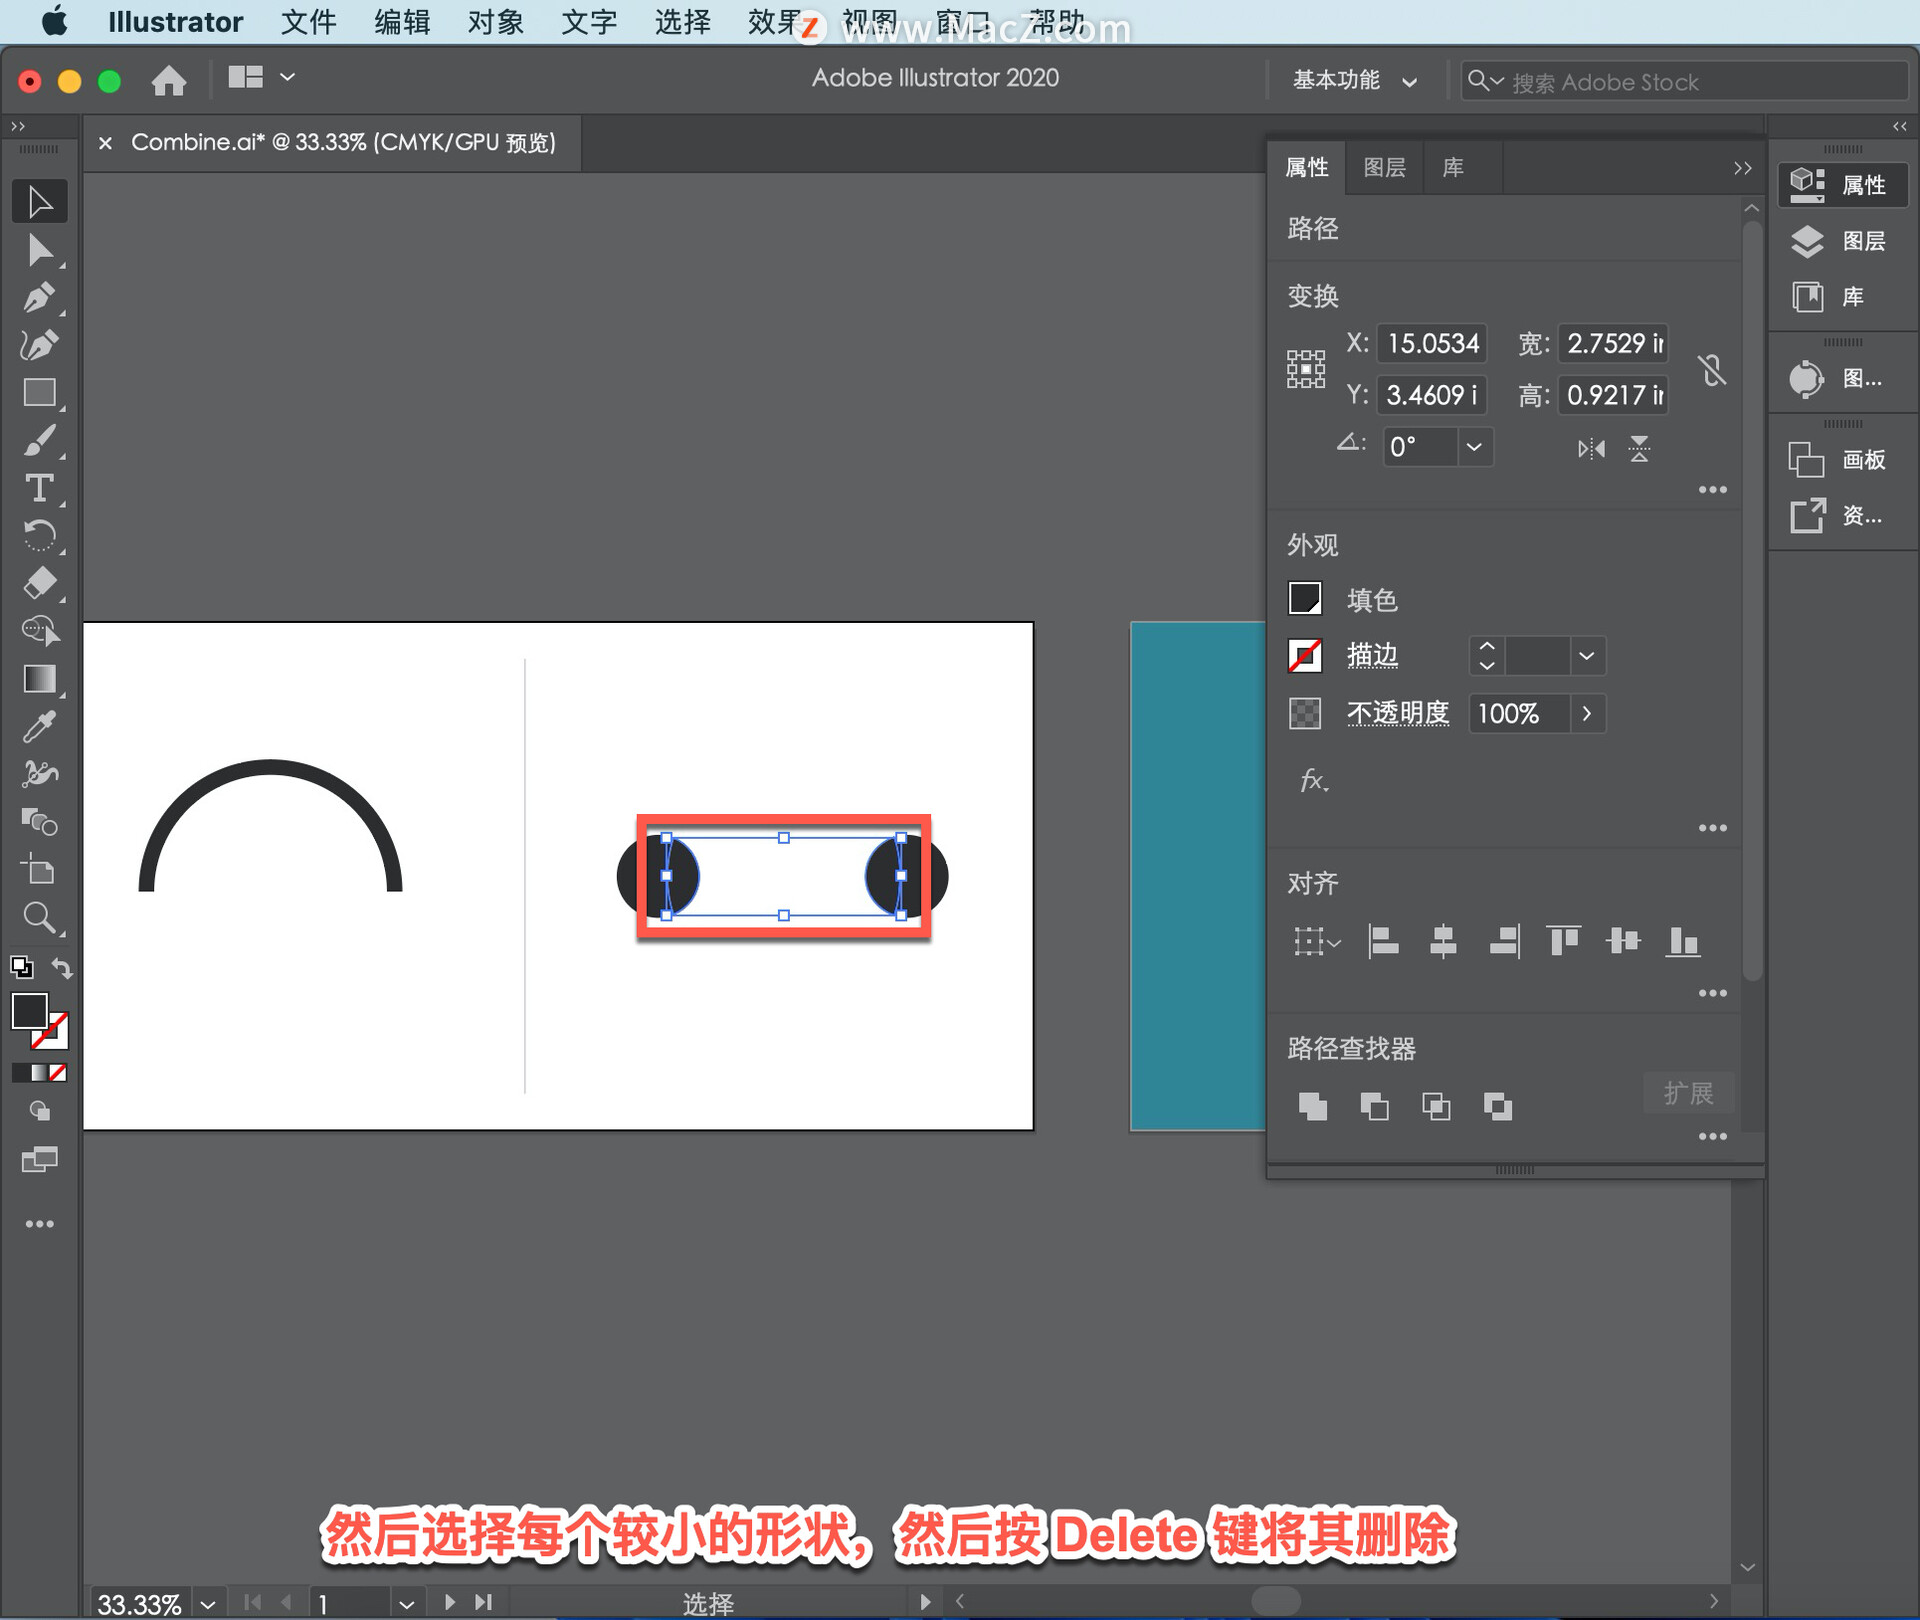Open the 对象 menu

[495, 22]
